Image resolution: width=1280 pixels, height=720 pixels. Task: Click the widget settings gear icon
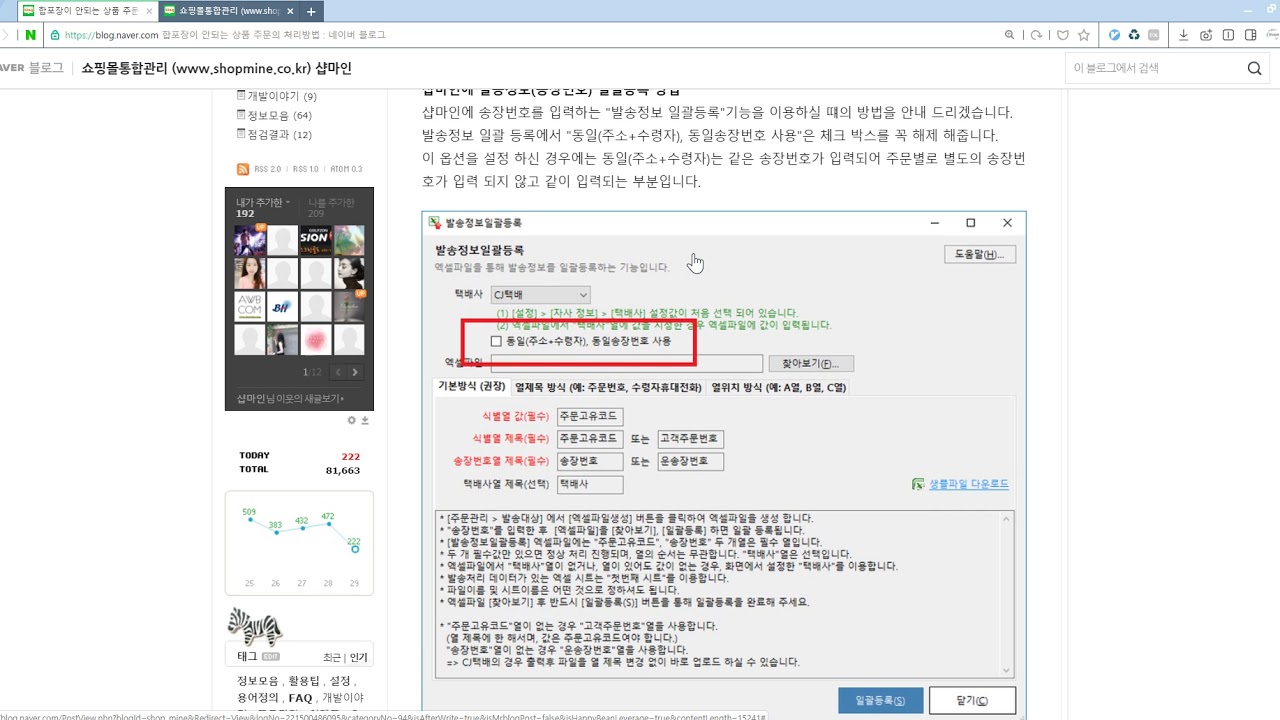point(352,420)
